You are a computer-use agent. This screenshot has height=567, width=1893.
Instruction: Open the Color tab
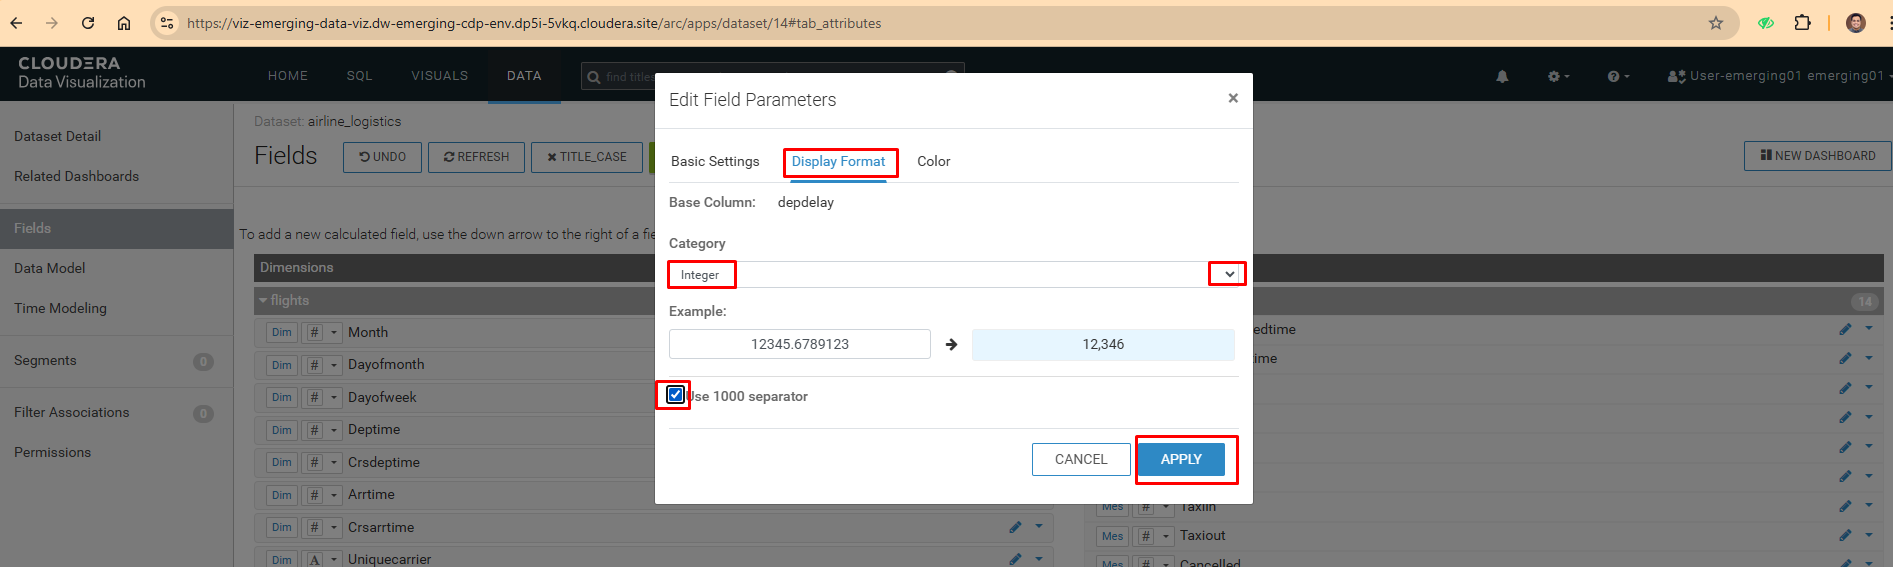point(933,161)
